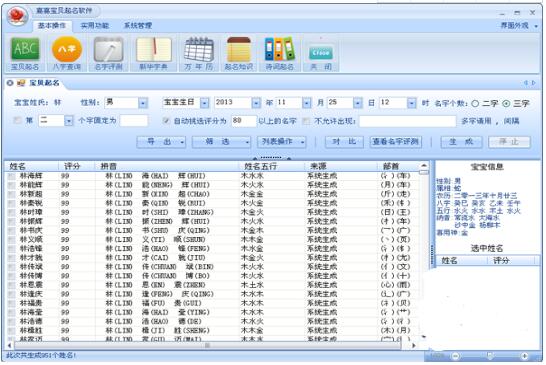Open the 宝贝起名 ABC tool
The image size is (546, 365).
click(25, 54)
